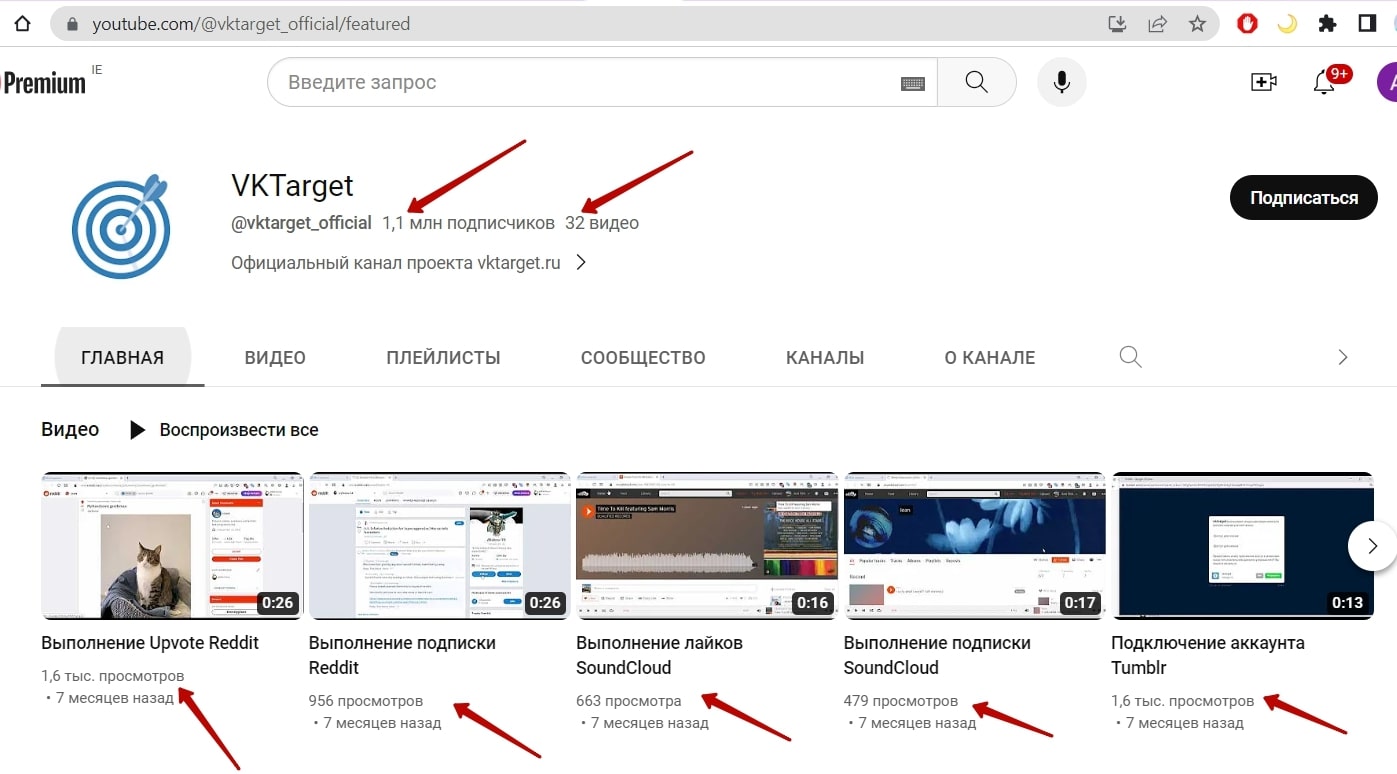Click the Видео section heading

[70, 430]
